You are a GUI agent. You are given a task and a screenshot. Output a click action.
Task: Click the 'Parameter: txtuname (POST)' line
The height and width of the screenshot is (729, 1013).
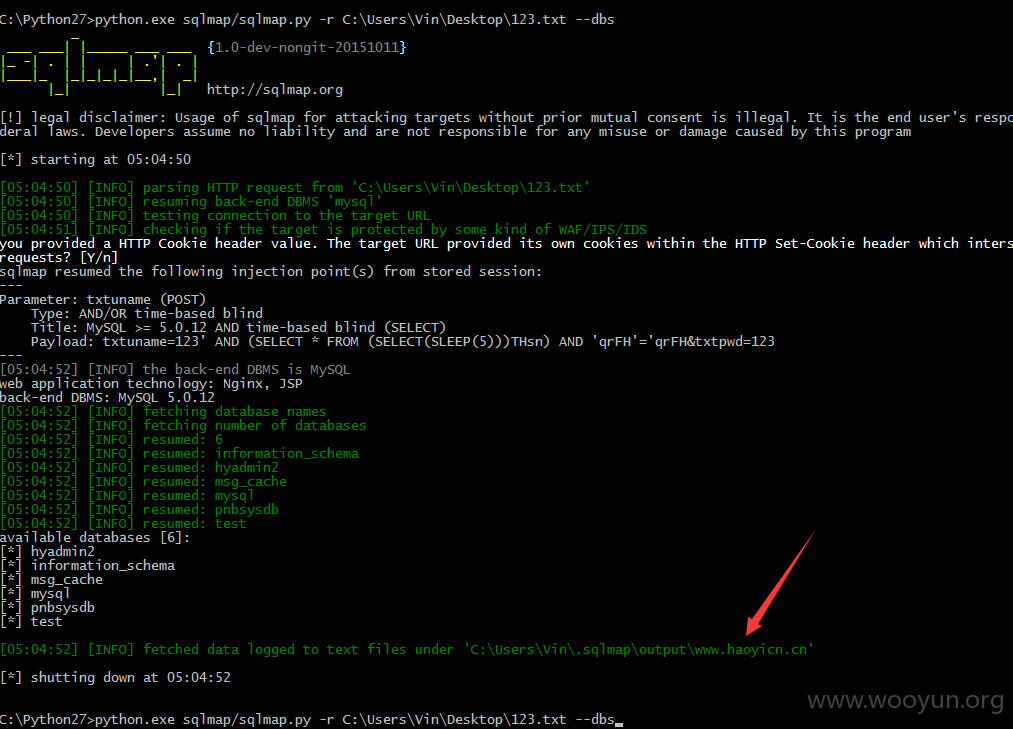point(103,300)
